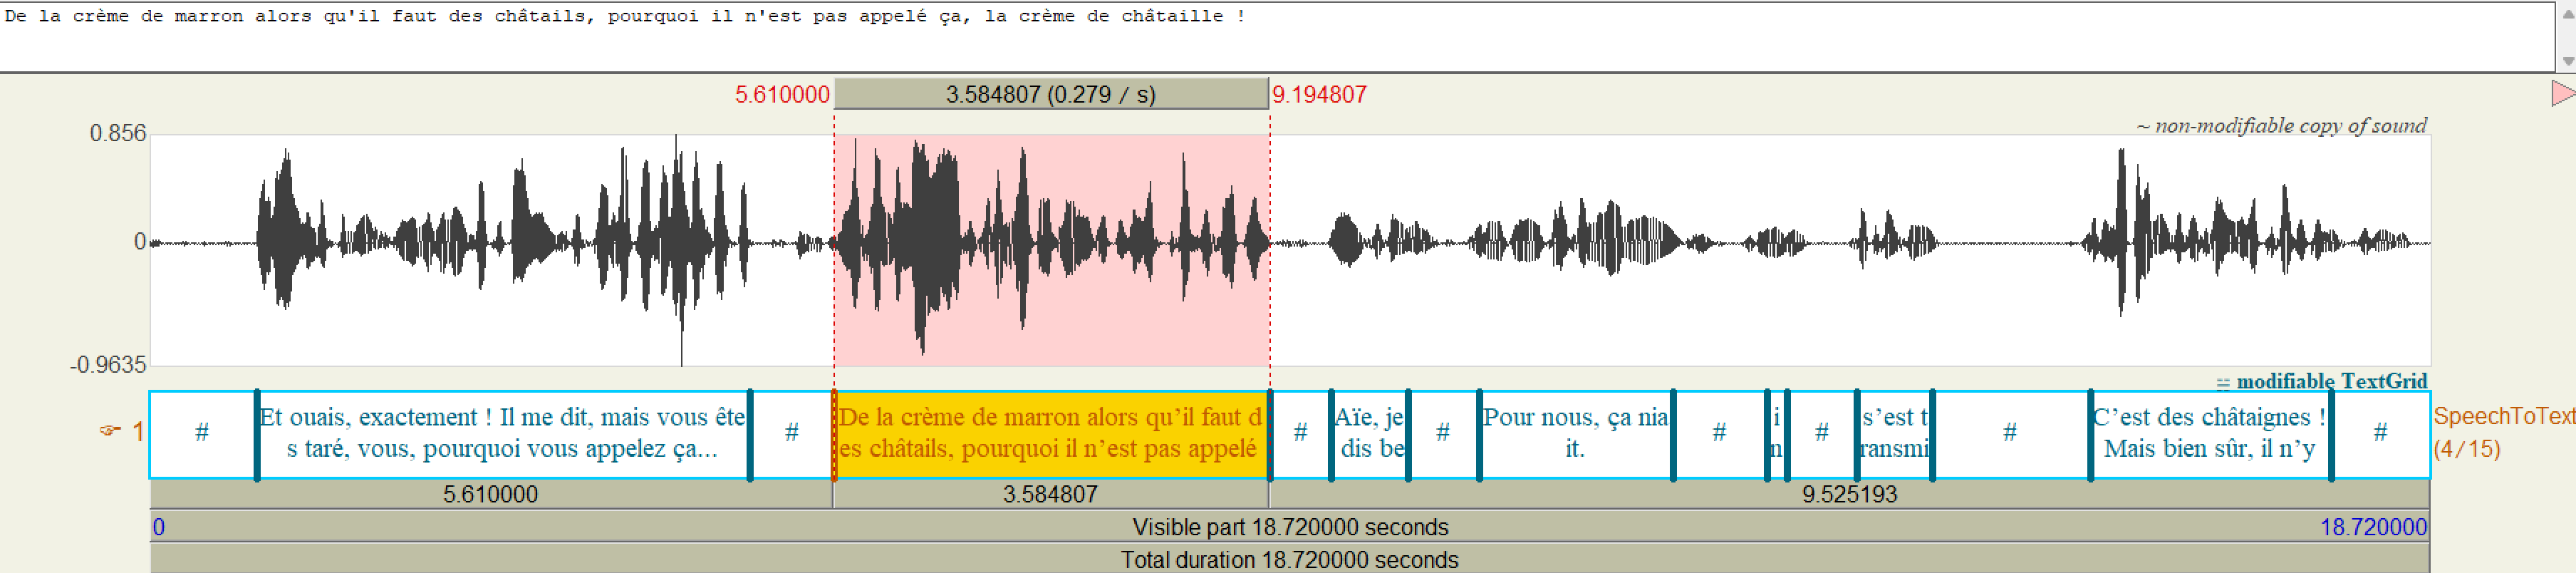Click the pointing hand icon beside tier 1
This screenshot has height=573, width=2576.
pyautogui.click(x=110, y=431)
